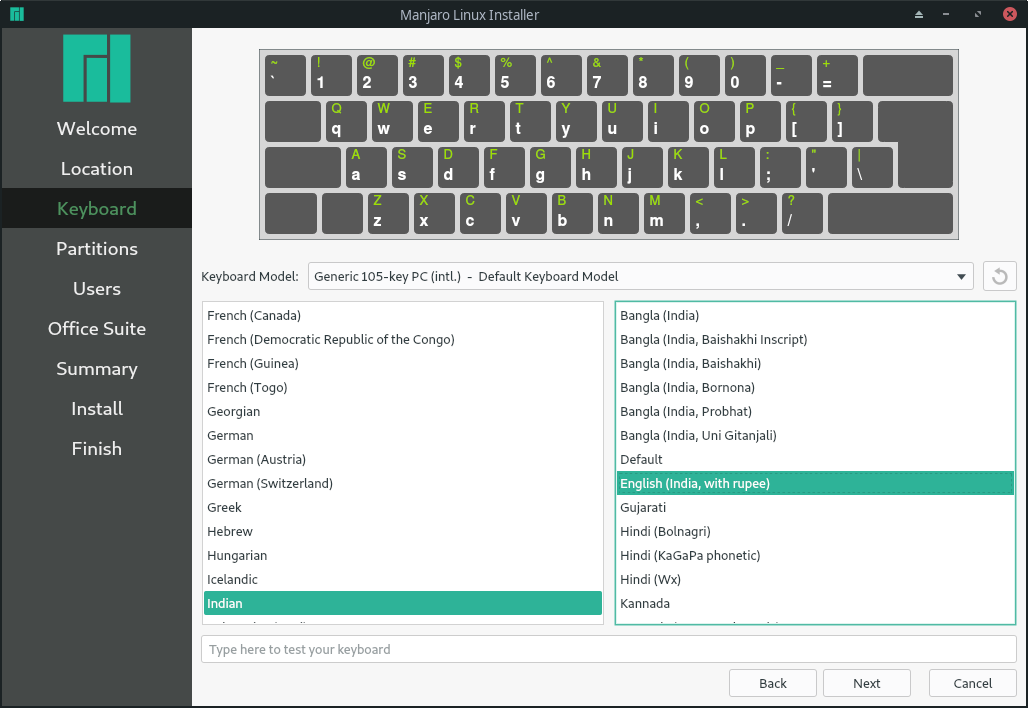
Task: Select the Keyboard step in the sidebar
Action: (96, 208)
